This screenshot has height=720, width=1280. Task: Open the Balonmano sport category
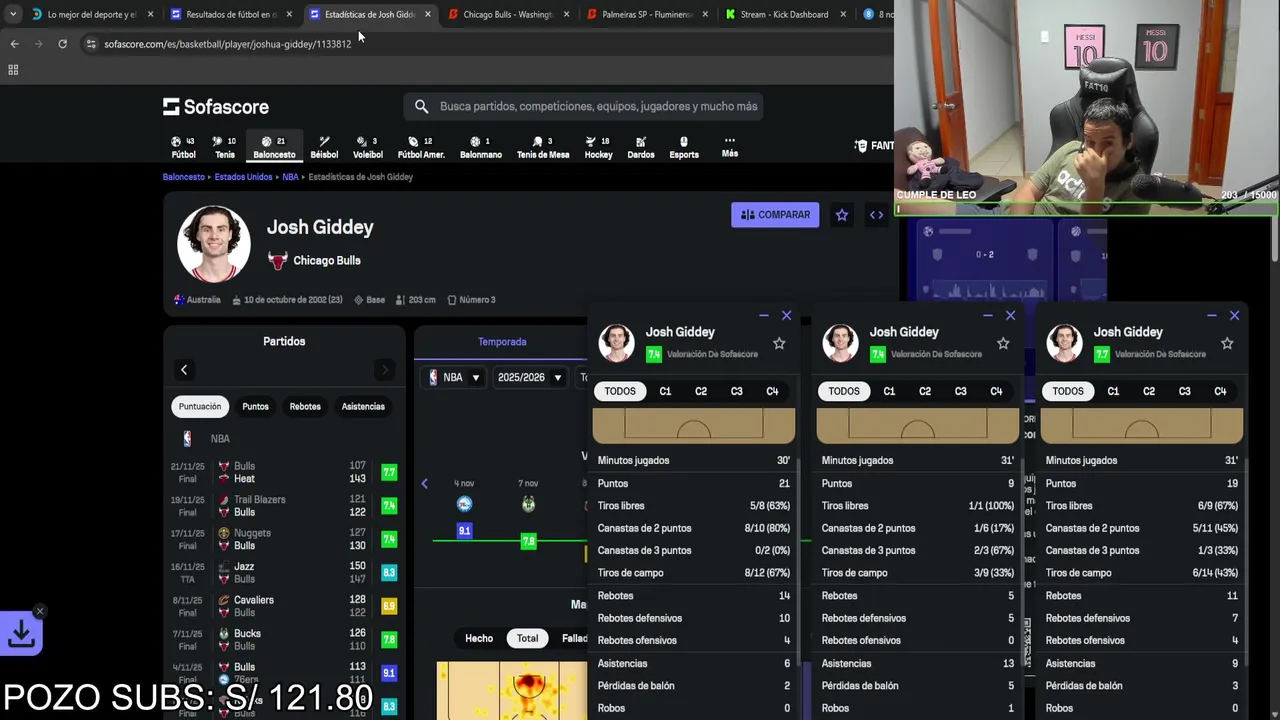pos(481,147)
